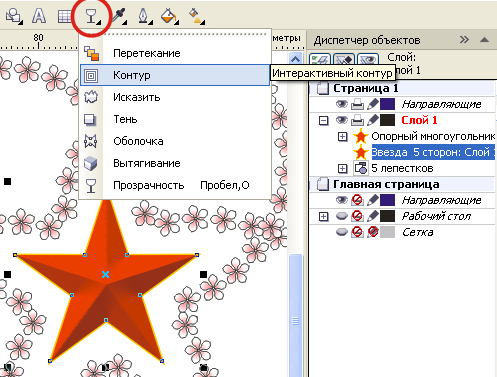Select the Interactive fill tool

click(196, 16)
